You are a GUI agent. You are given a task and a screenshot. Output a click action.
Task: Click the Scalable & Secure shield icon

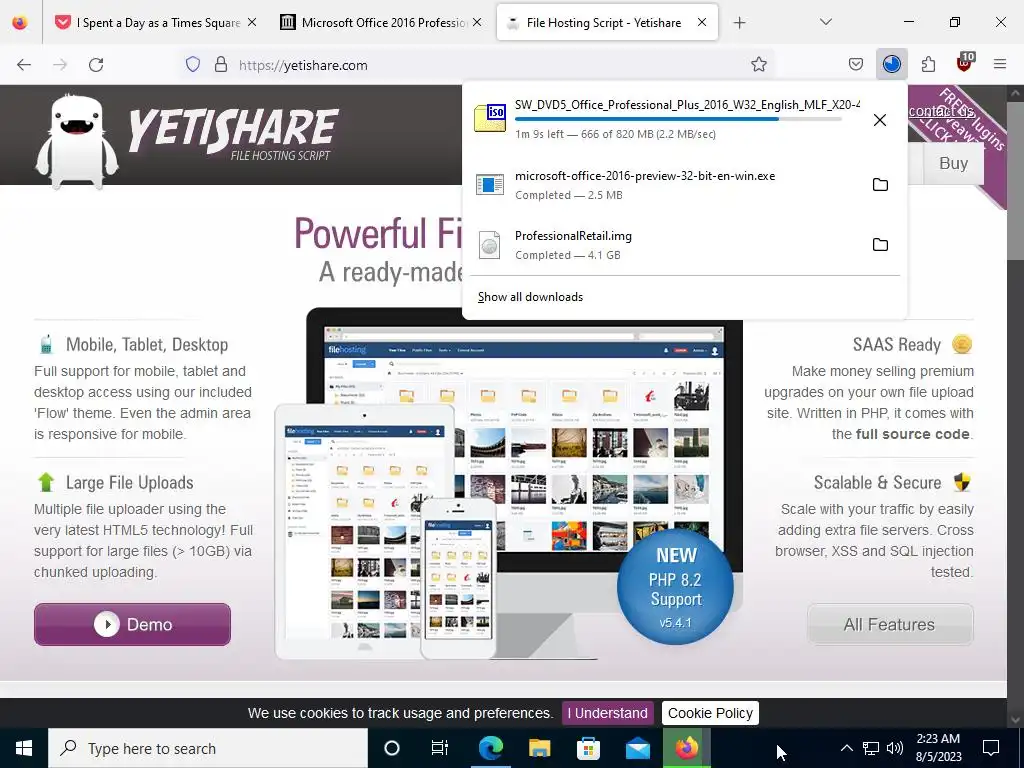coord(962,483)
